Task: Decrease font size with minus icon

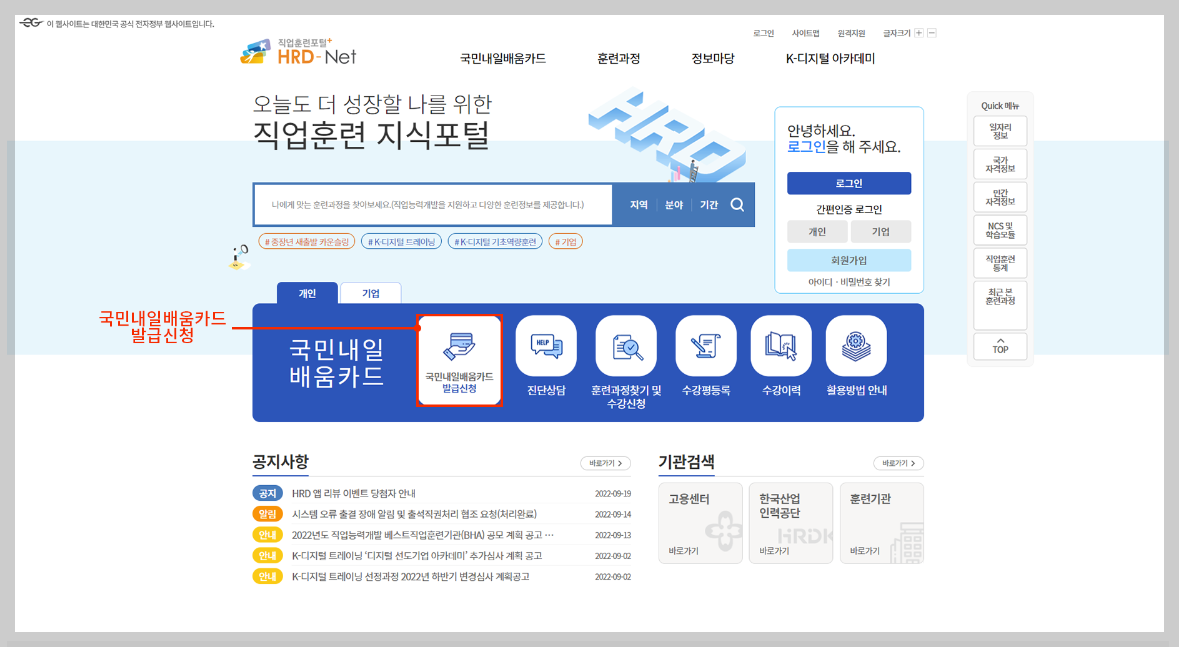Action: pos(932,33)
